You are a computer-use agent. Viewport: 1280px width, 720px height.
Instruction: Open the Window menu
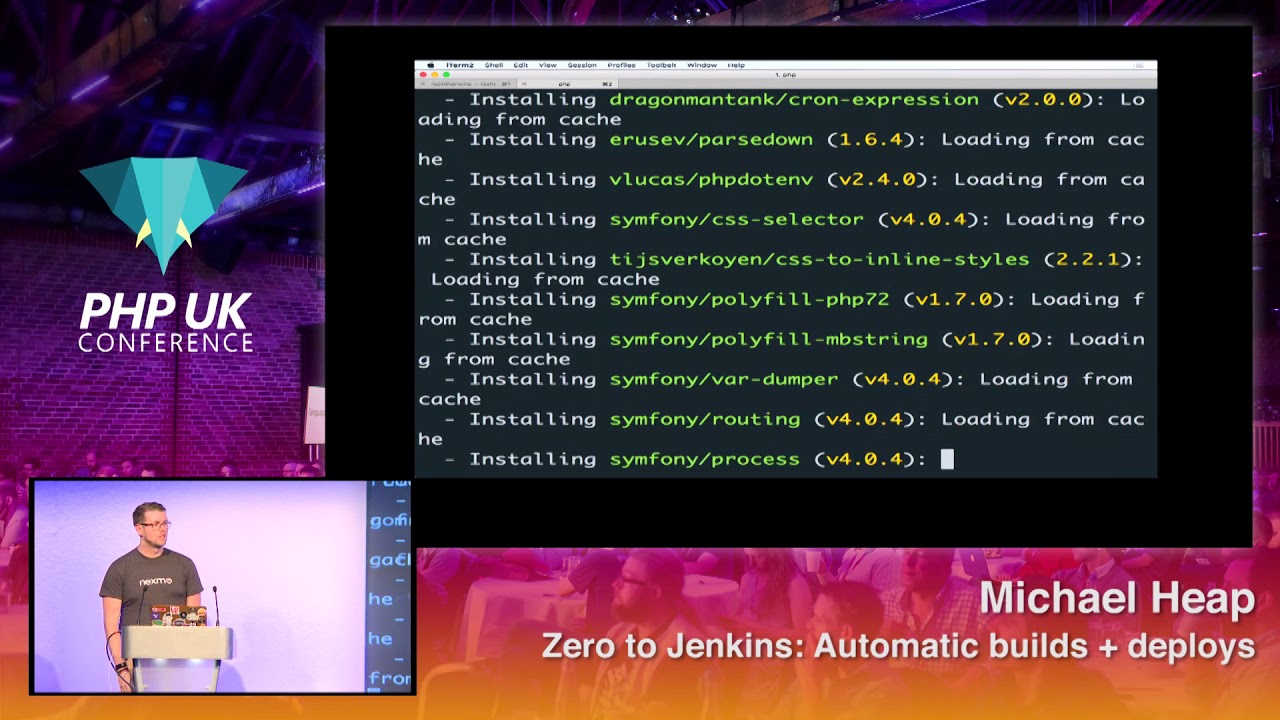[x=702, y=65]
